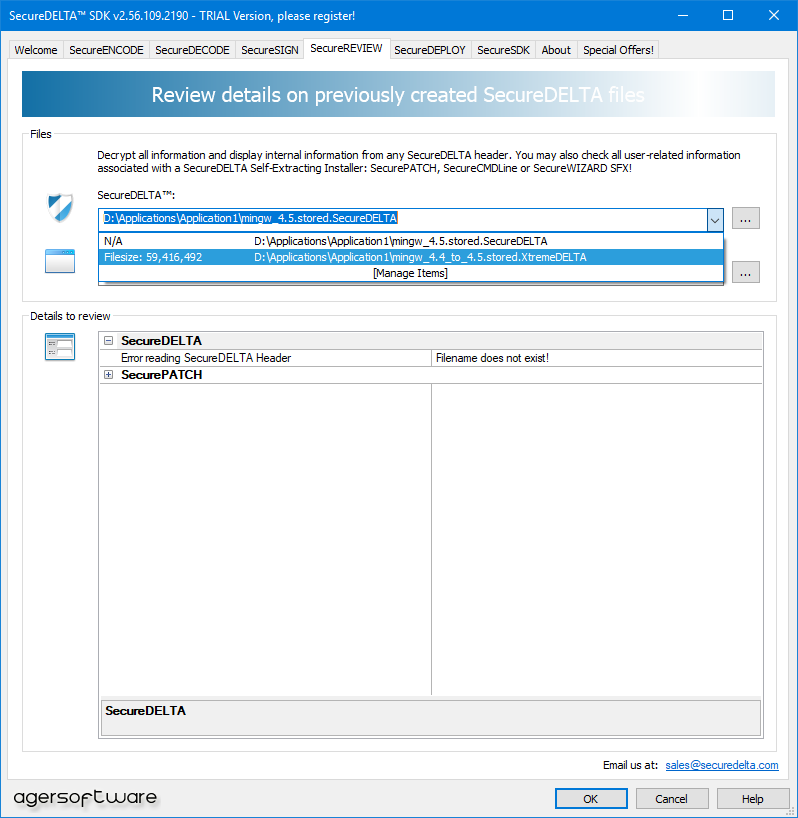Open the About tab
798x818 pixels.
tap(556, 50)
